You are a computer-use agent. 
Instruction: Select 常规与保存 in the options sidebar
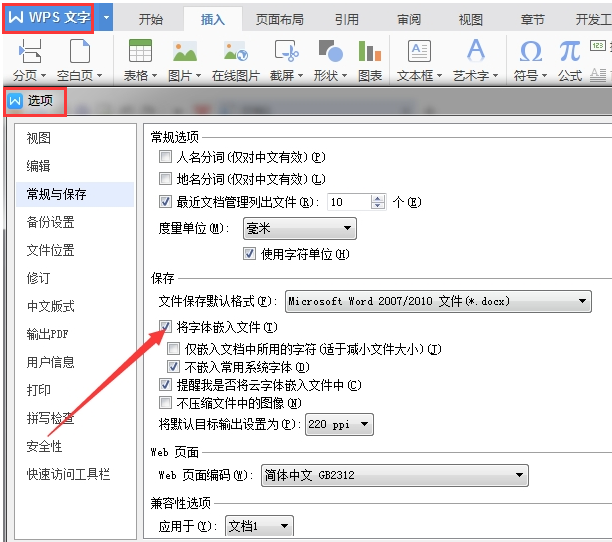75,194
